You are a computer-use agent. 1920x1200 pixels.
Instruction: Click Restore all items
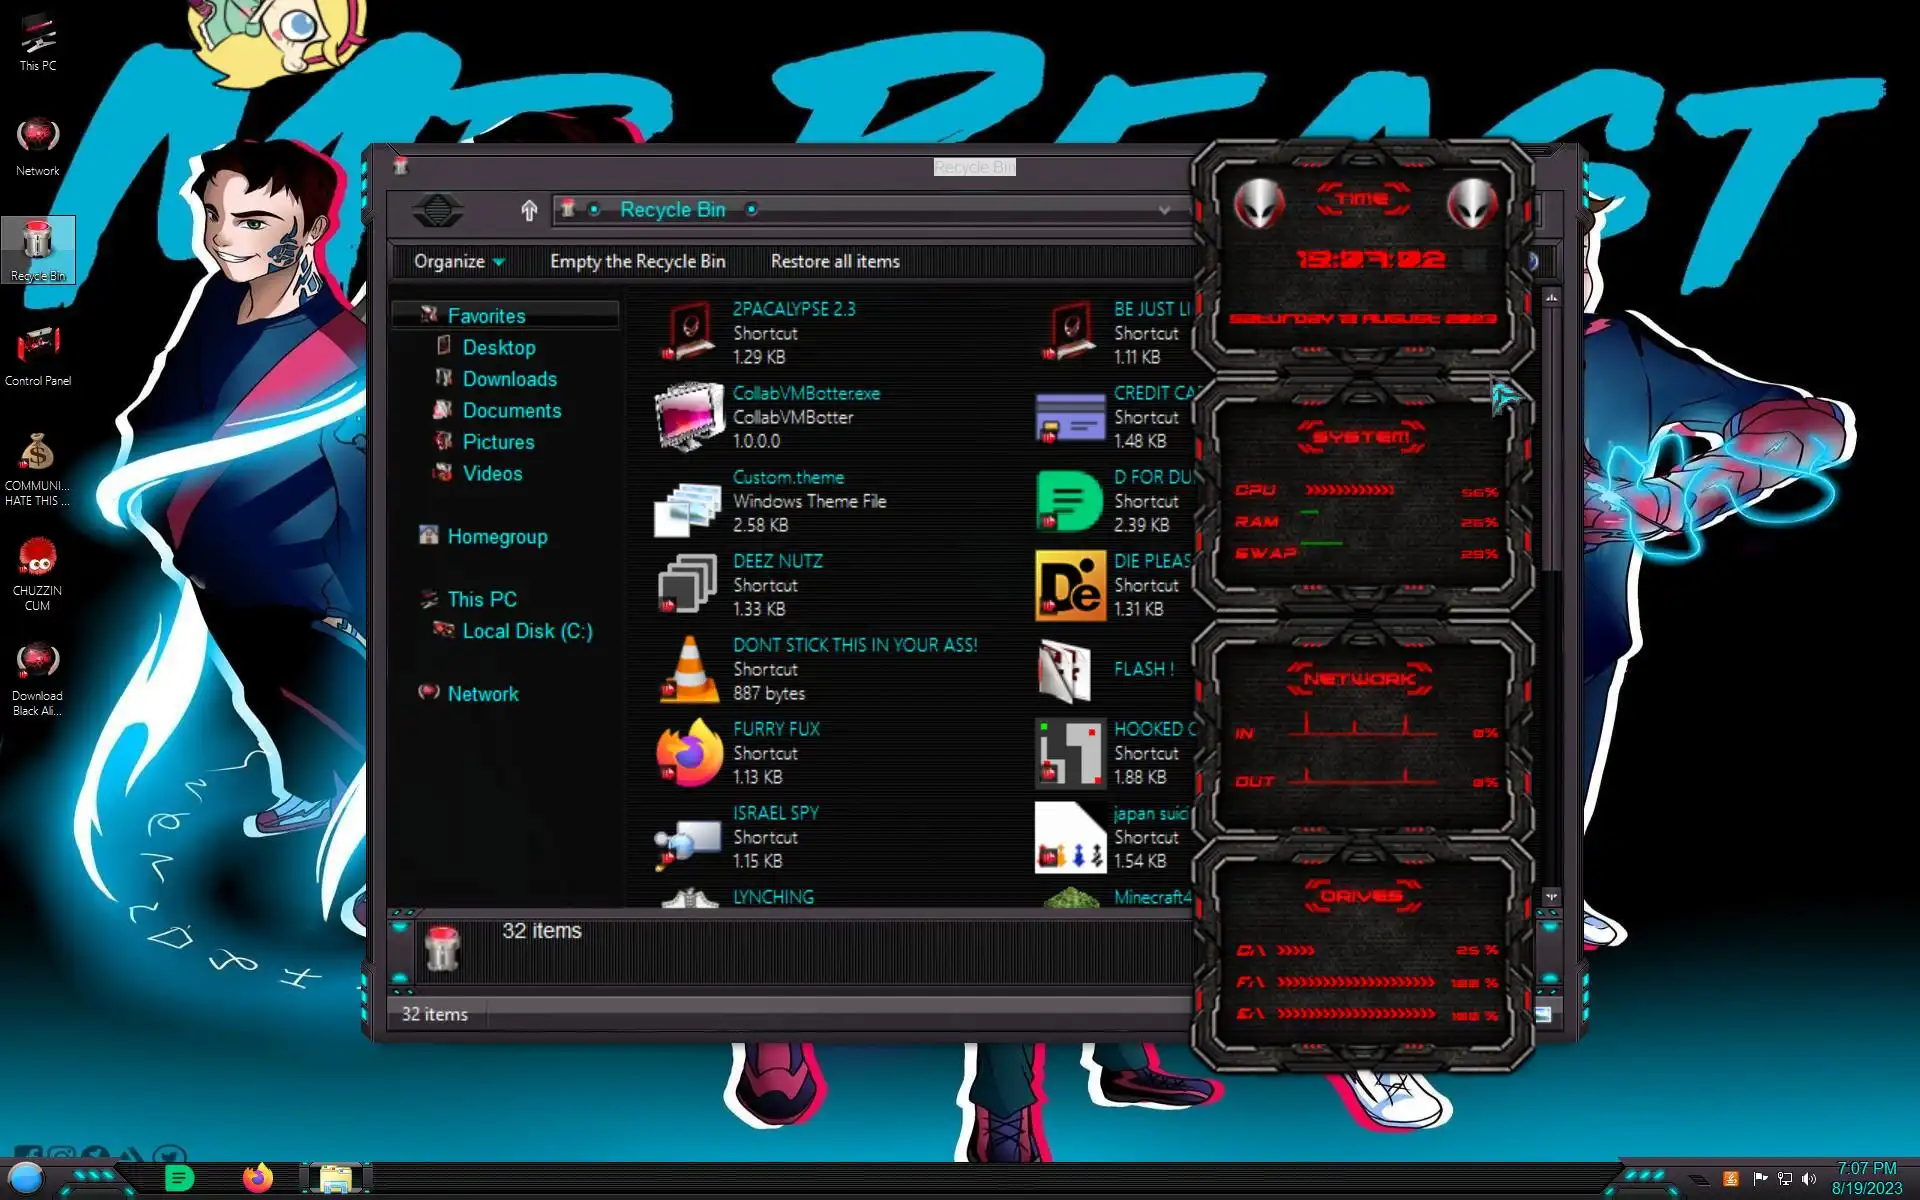835,261
